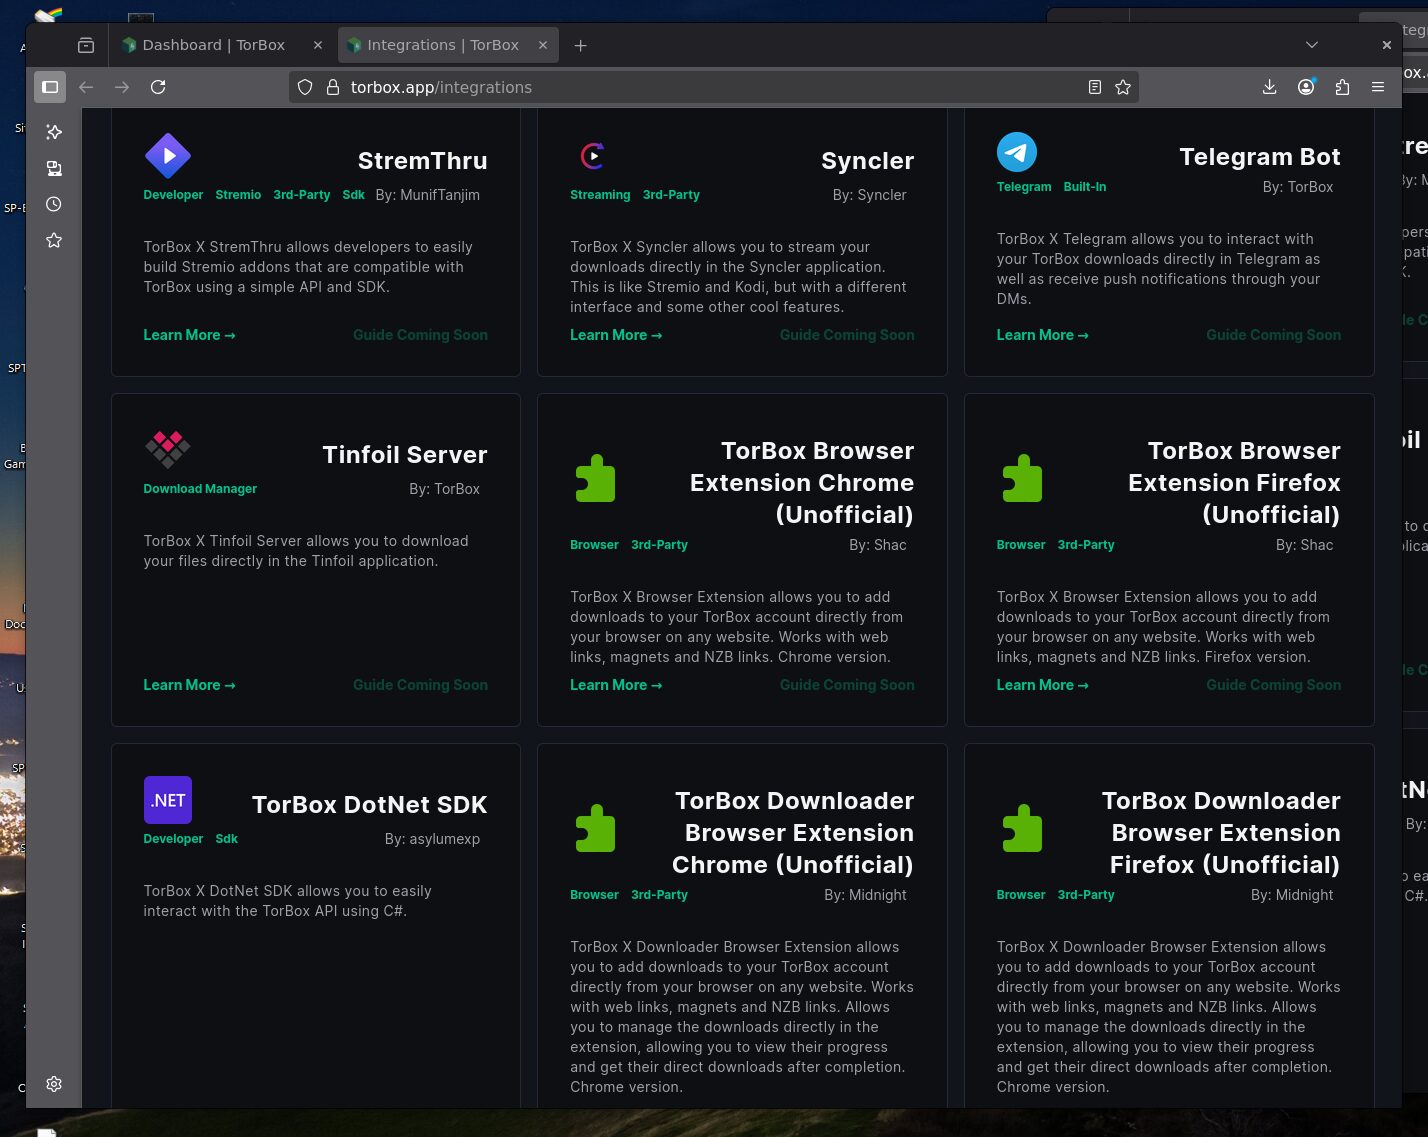Click Telegram Bot Guide Coming Soon
The height and width of the screenshot is (1137, 1428).
(x=1273, y=335)
